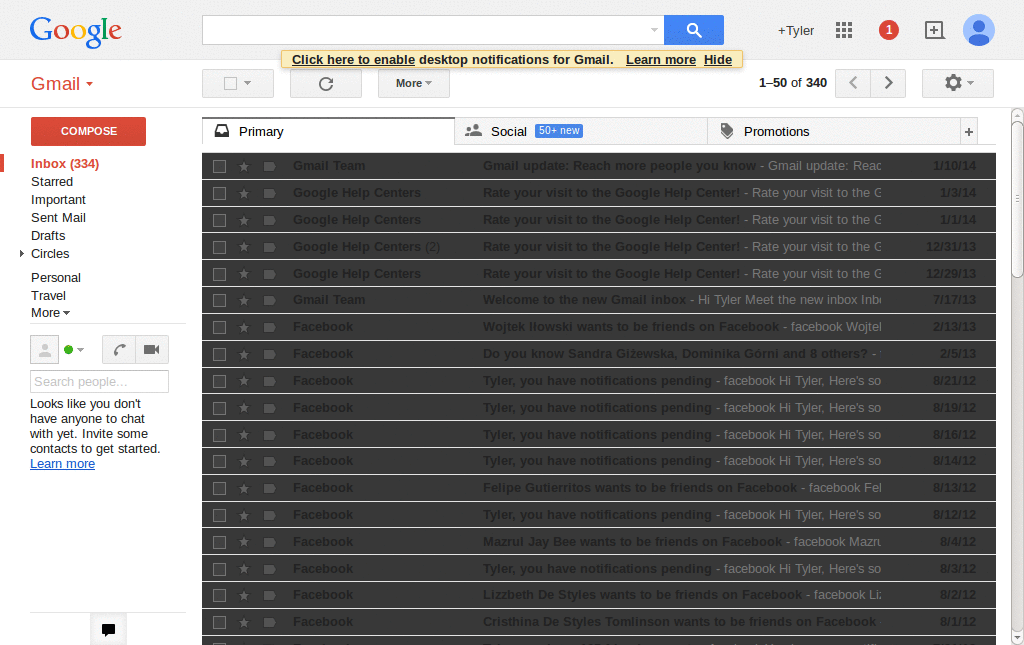Open the Sent Mail folder
The width and height of the screenshot is (1024, 645).
coord(58,217)
